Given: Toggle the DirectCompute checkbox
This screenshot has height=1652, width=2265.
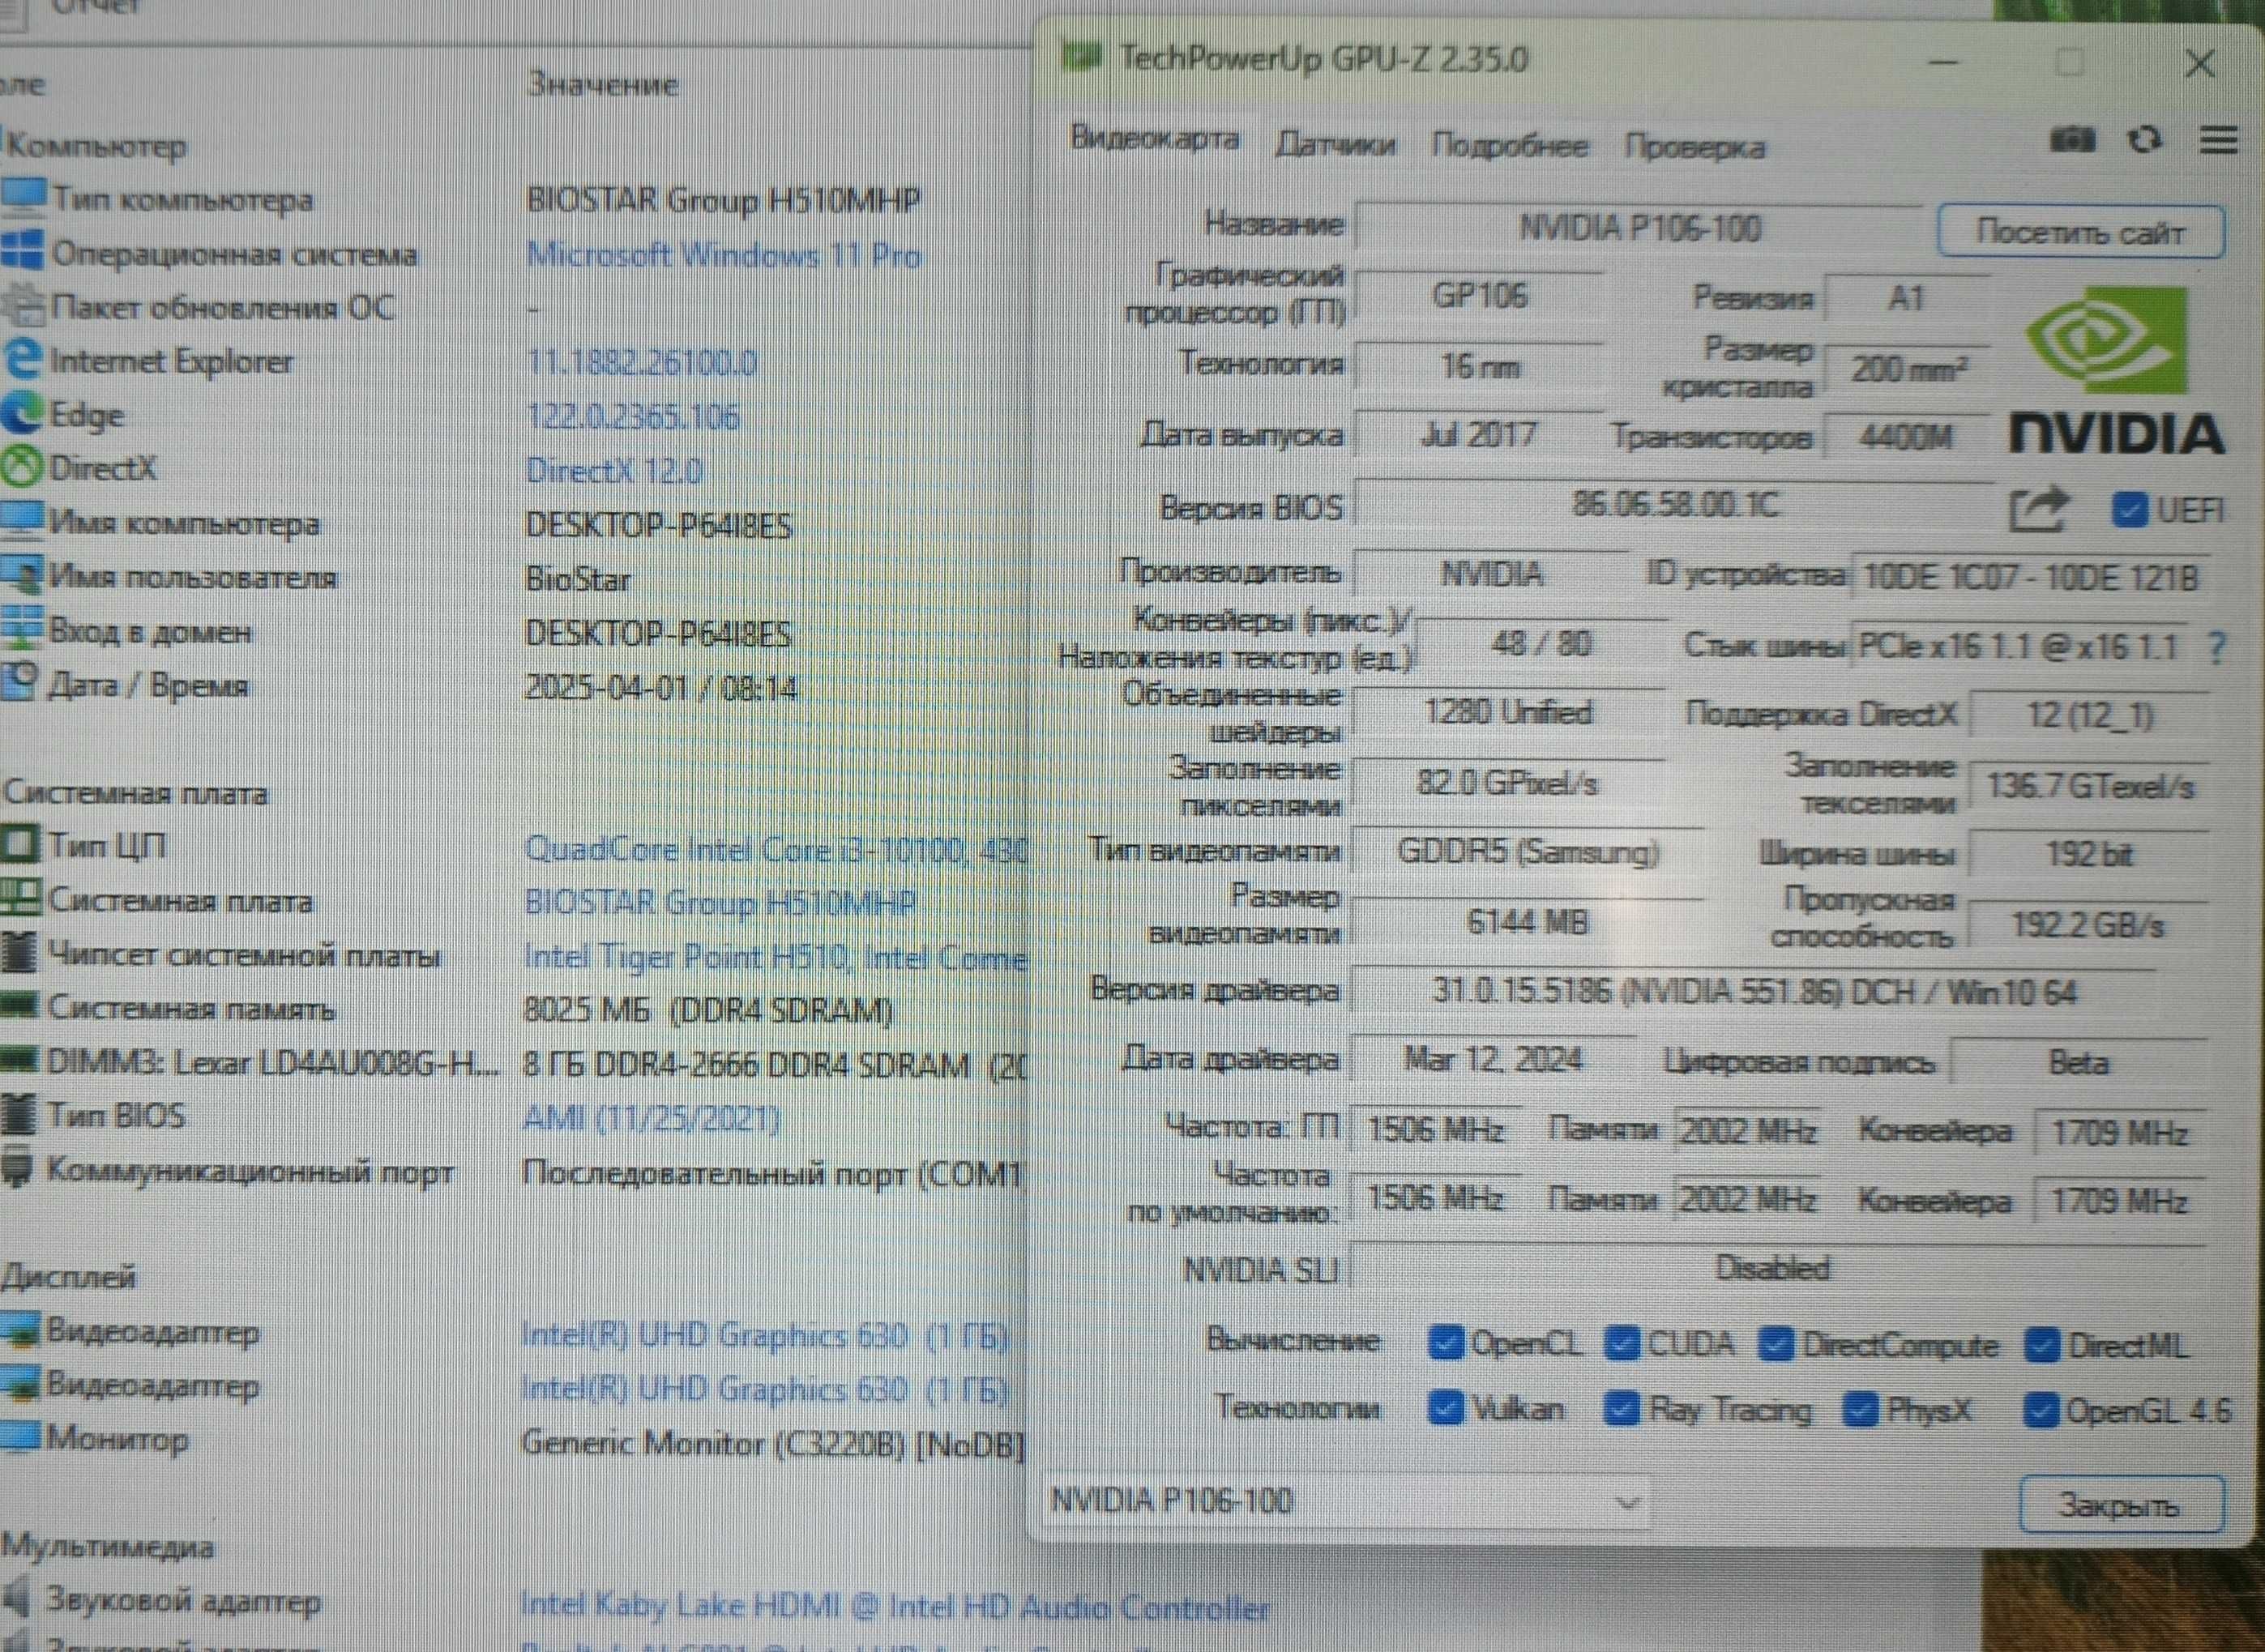Looking at the screenshot, I should point(1776,1345).
